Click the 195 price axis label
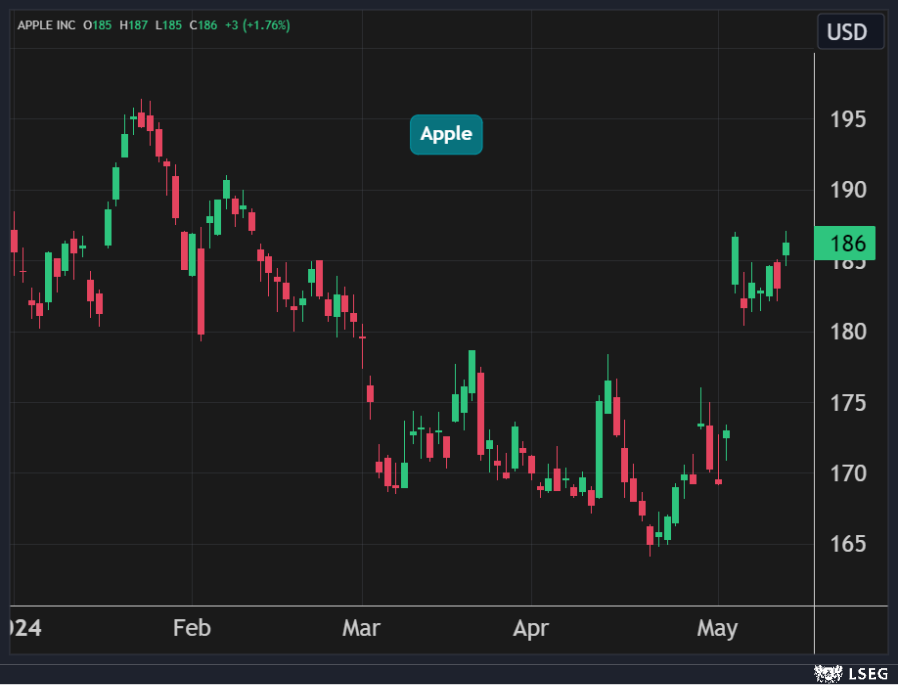The width and height of the screenshot is (898, 685). click(848, 120)
